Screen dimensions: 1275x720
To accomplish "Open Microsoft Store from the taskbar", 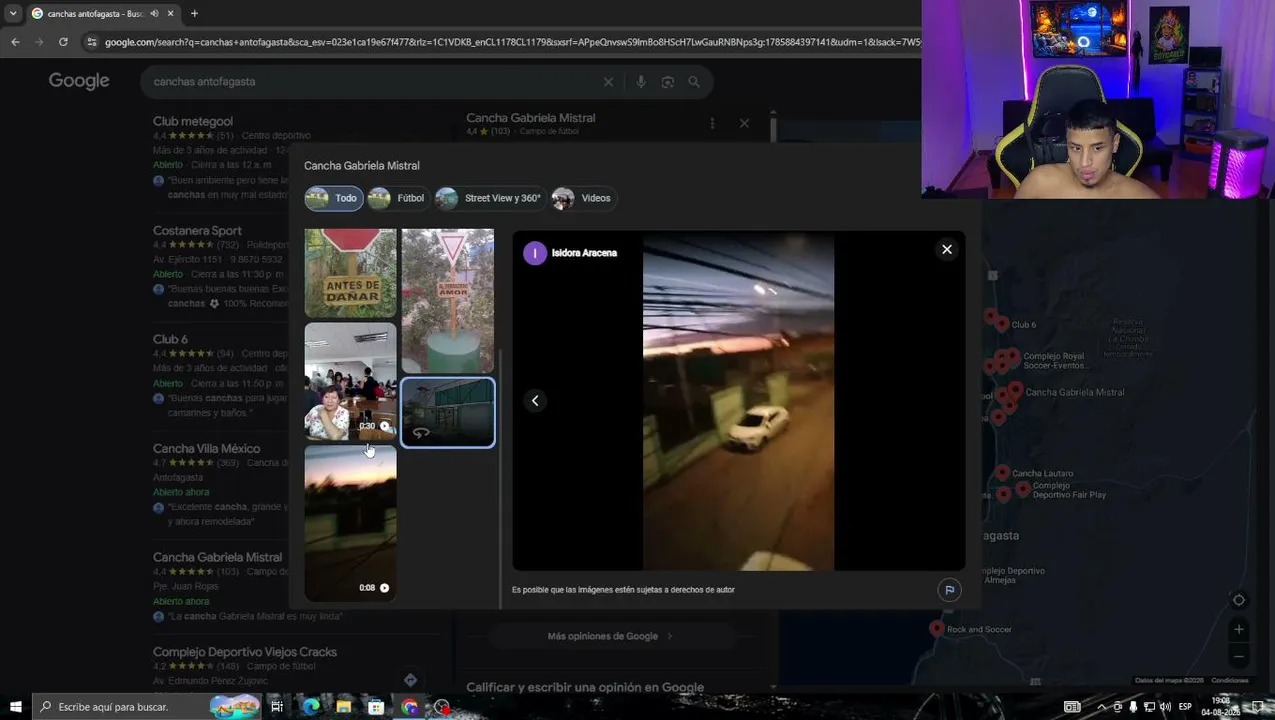I will coord(376,707).
